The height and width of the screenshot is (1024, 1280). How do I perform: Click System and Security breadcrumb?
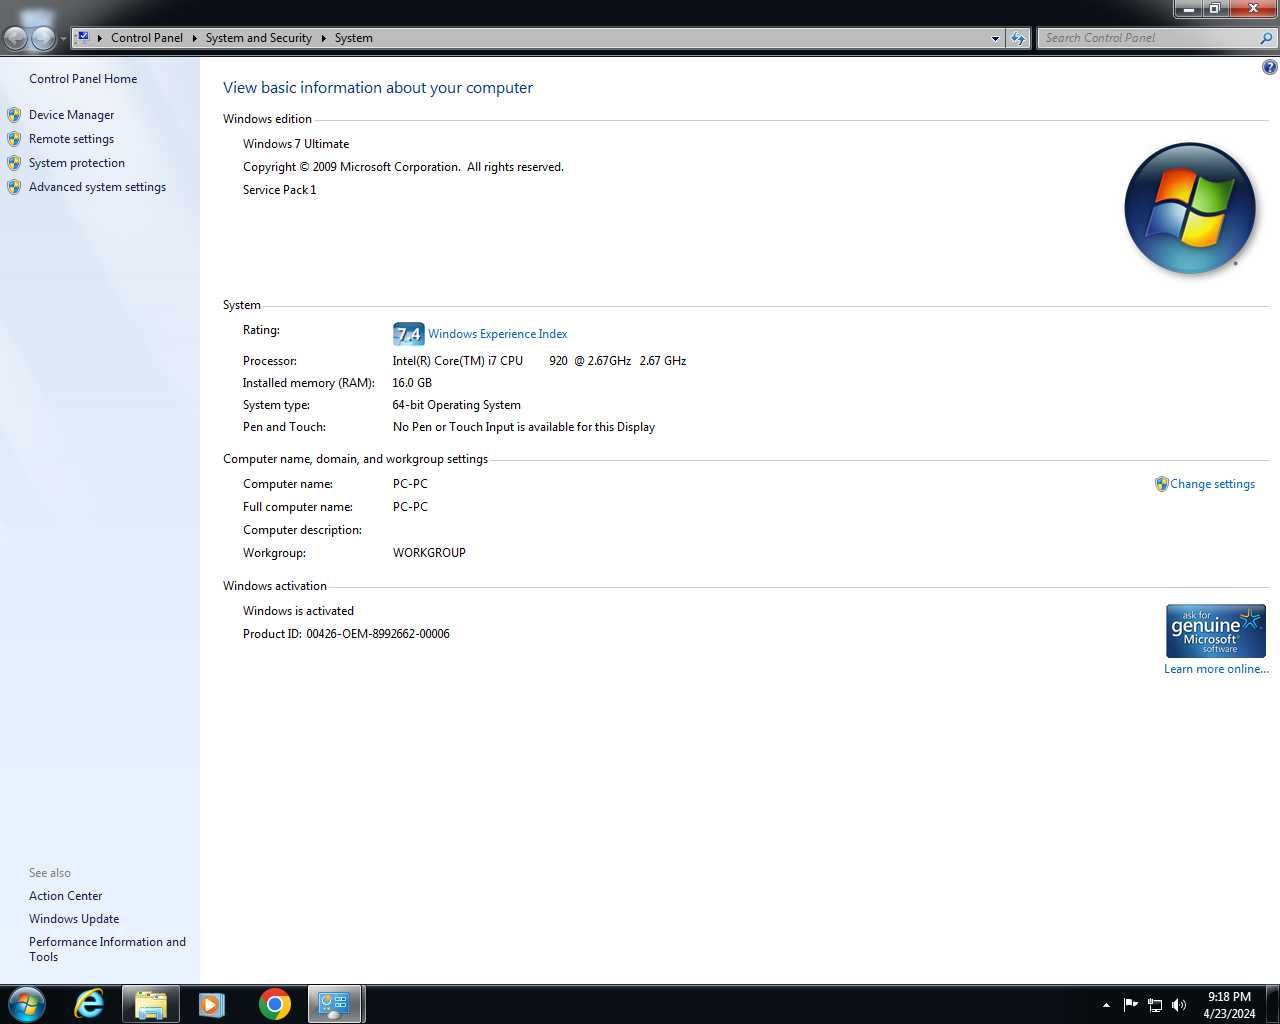click(258, 38)
